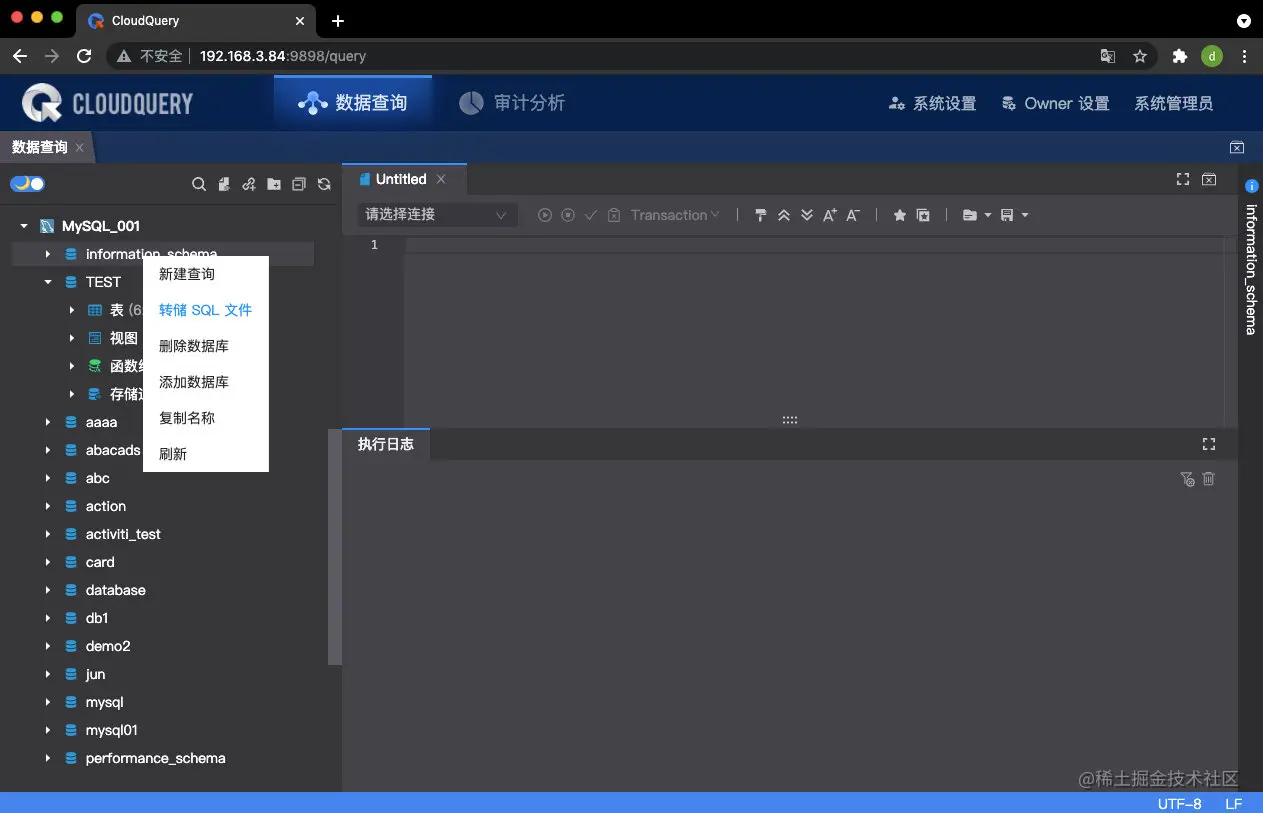1263x813 pixels.
Task: Select 复制名称 in context menu
Action: pos(206,418)
